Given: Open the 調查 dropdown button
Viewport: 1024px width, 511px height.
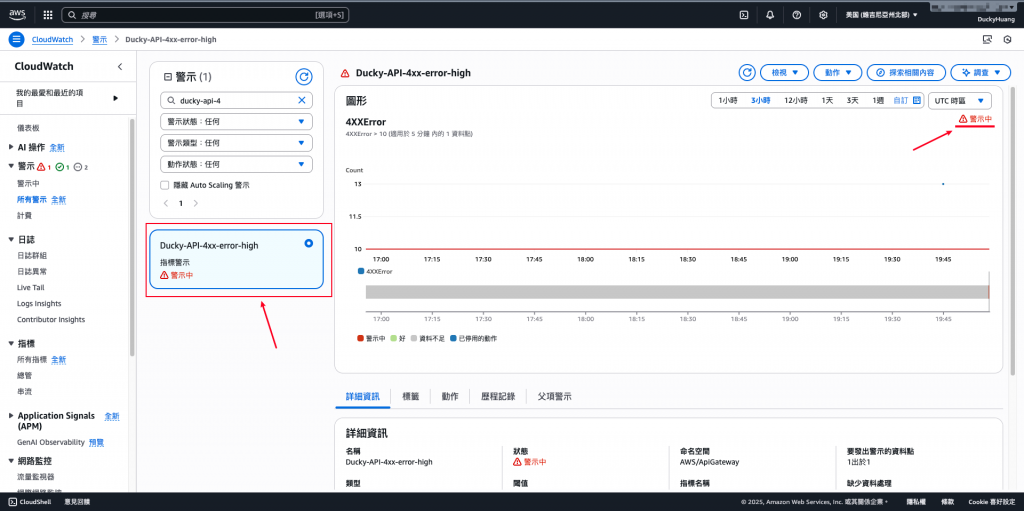Looking at the screenshot, I should point(981,73).
